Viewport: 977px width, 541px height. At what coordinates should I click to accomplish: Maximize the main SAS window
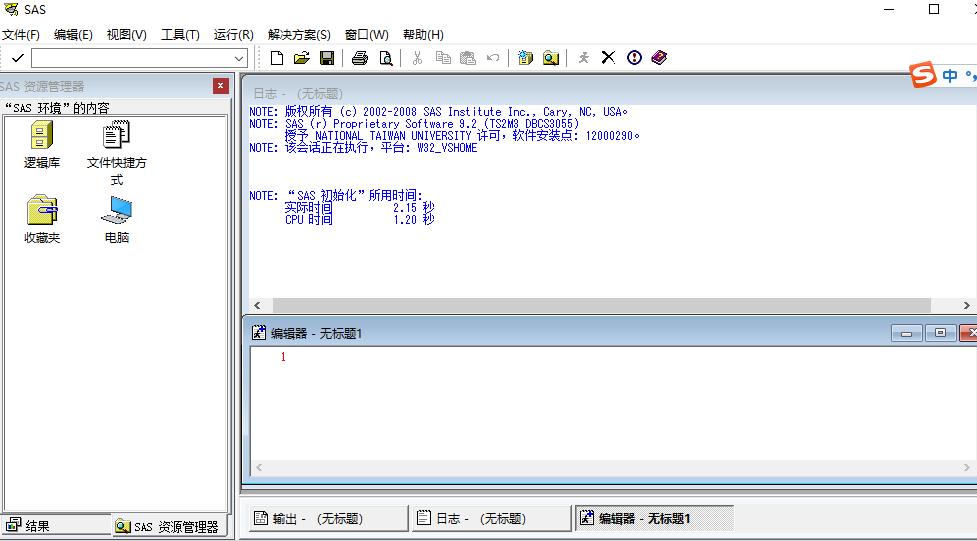point(934,9)
